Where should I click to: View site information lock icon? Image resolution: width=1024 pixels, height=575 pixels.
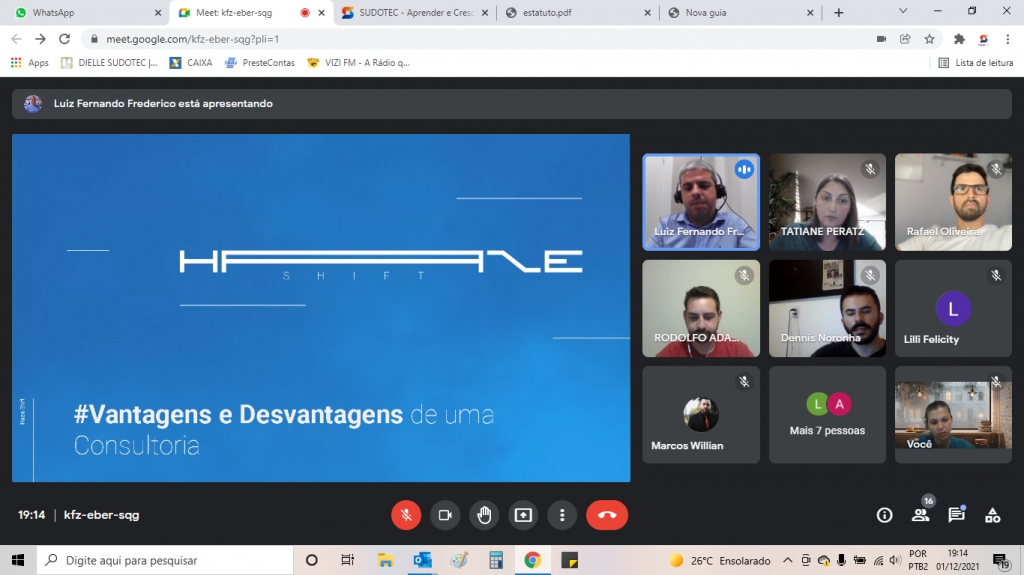tap(94, 39)
